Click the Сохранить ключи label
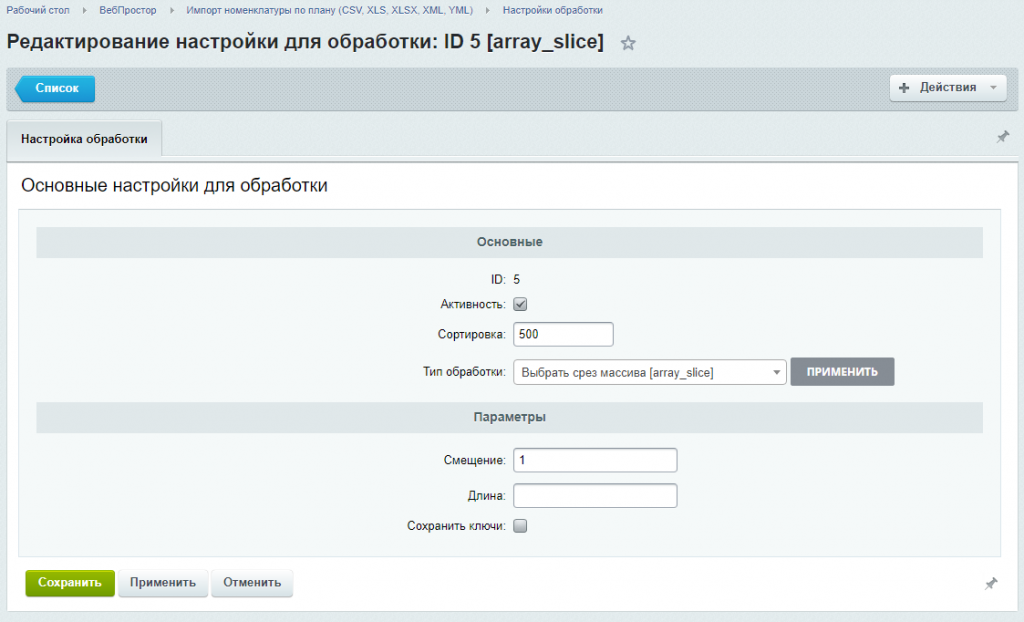 coord(456,526)
